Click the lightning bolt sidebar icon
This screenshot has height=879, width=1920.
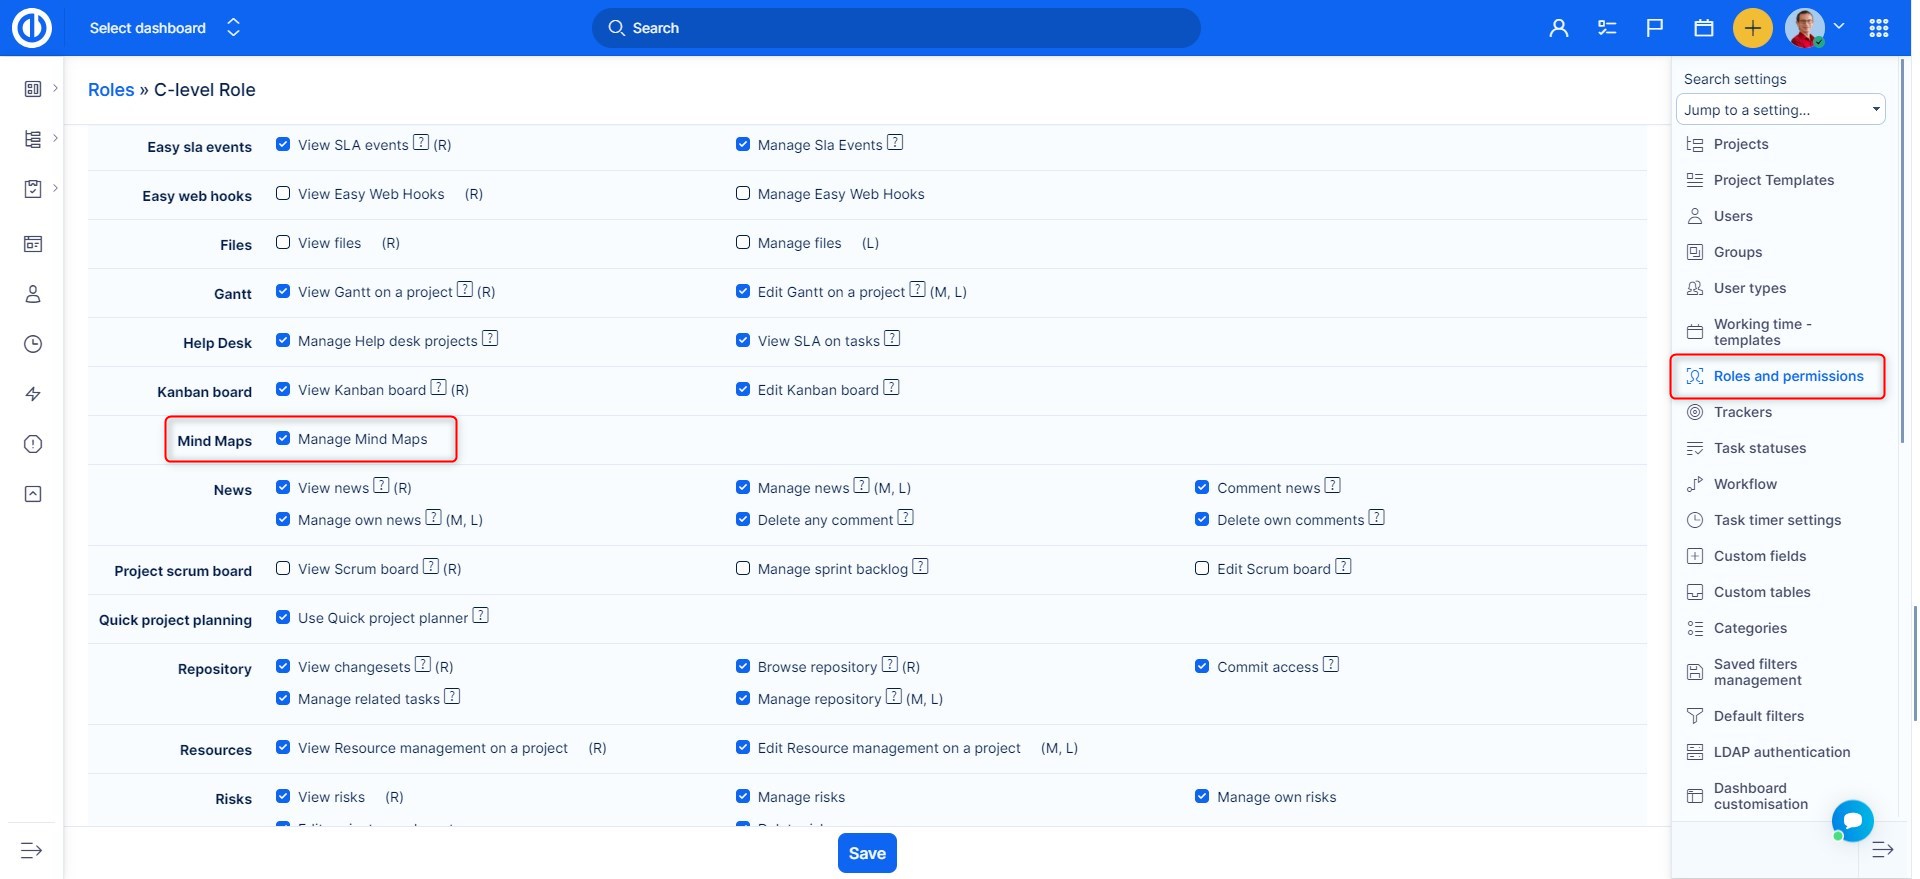(33, 394)
